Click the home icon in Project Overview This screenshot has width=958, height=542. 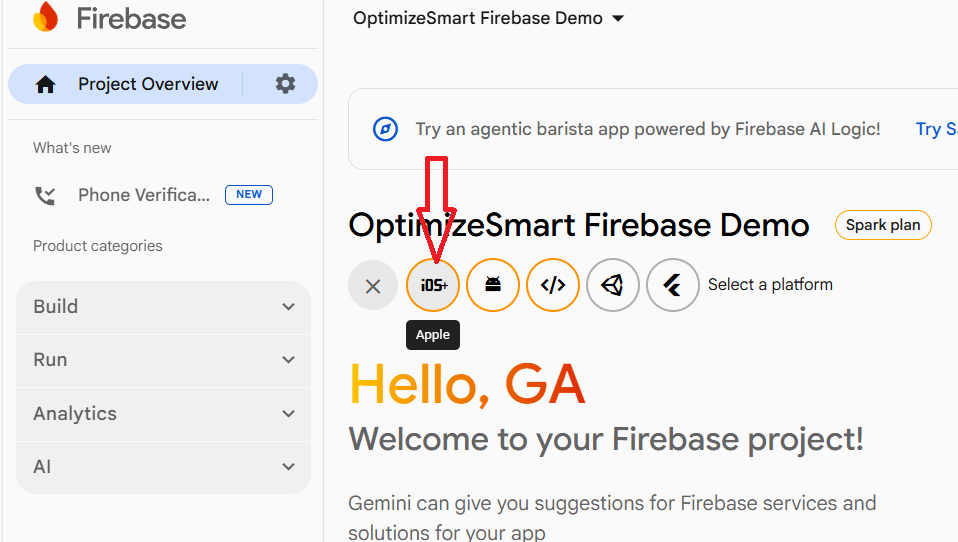point(45,84)
